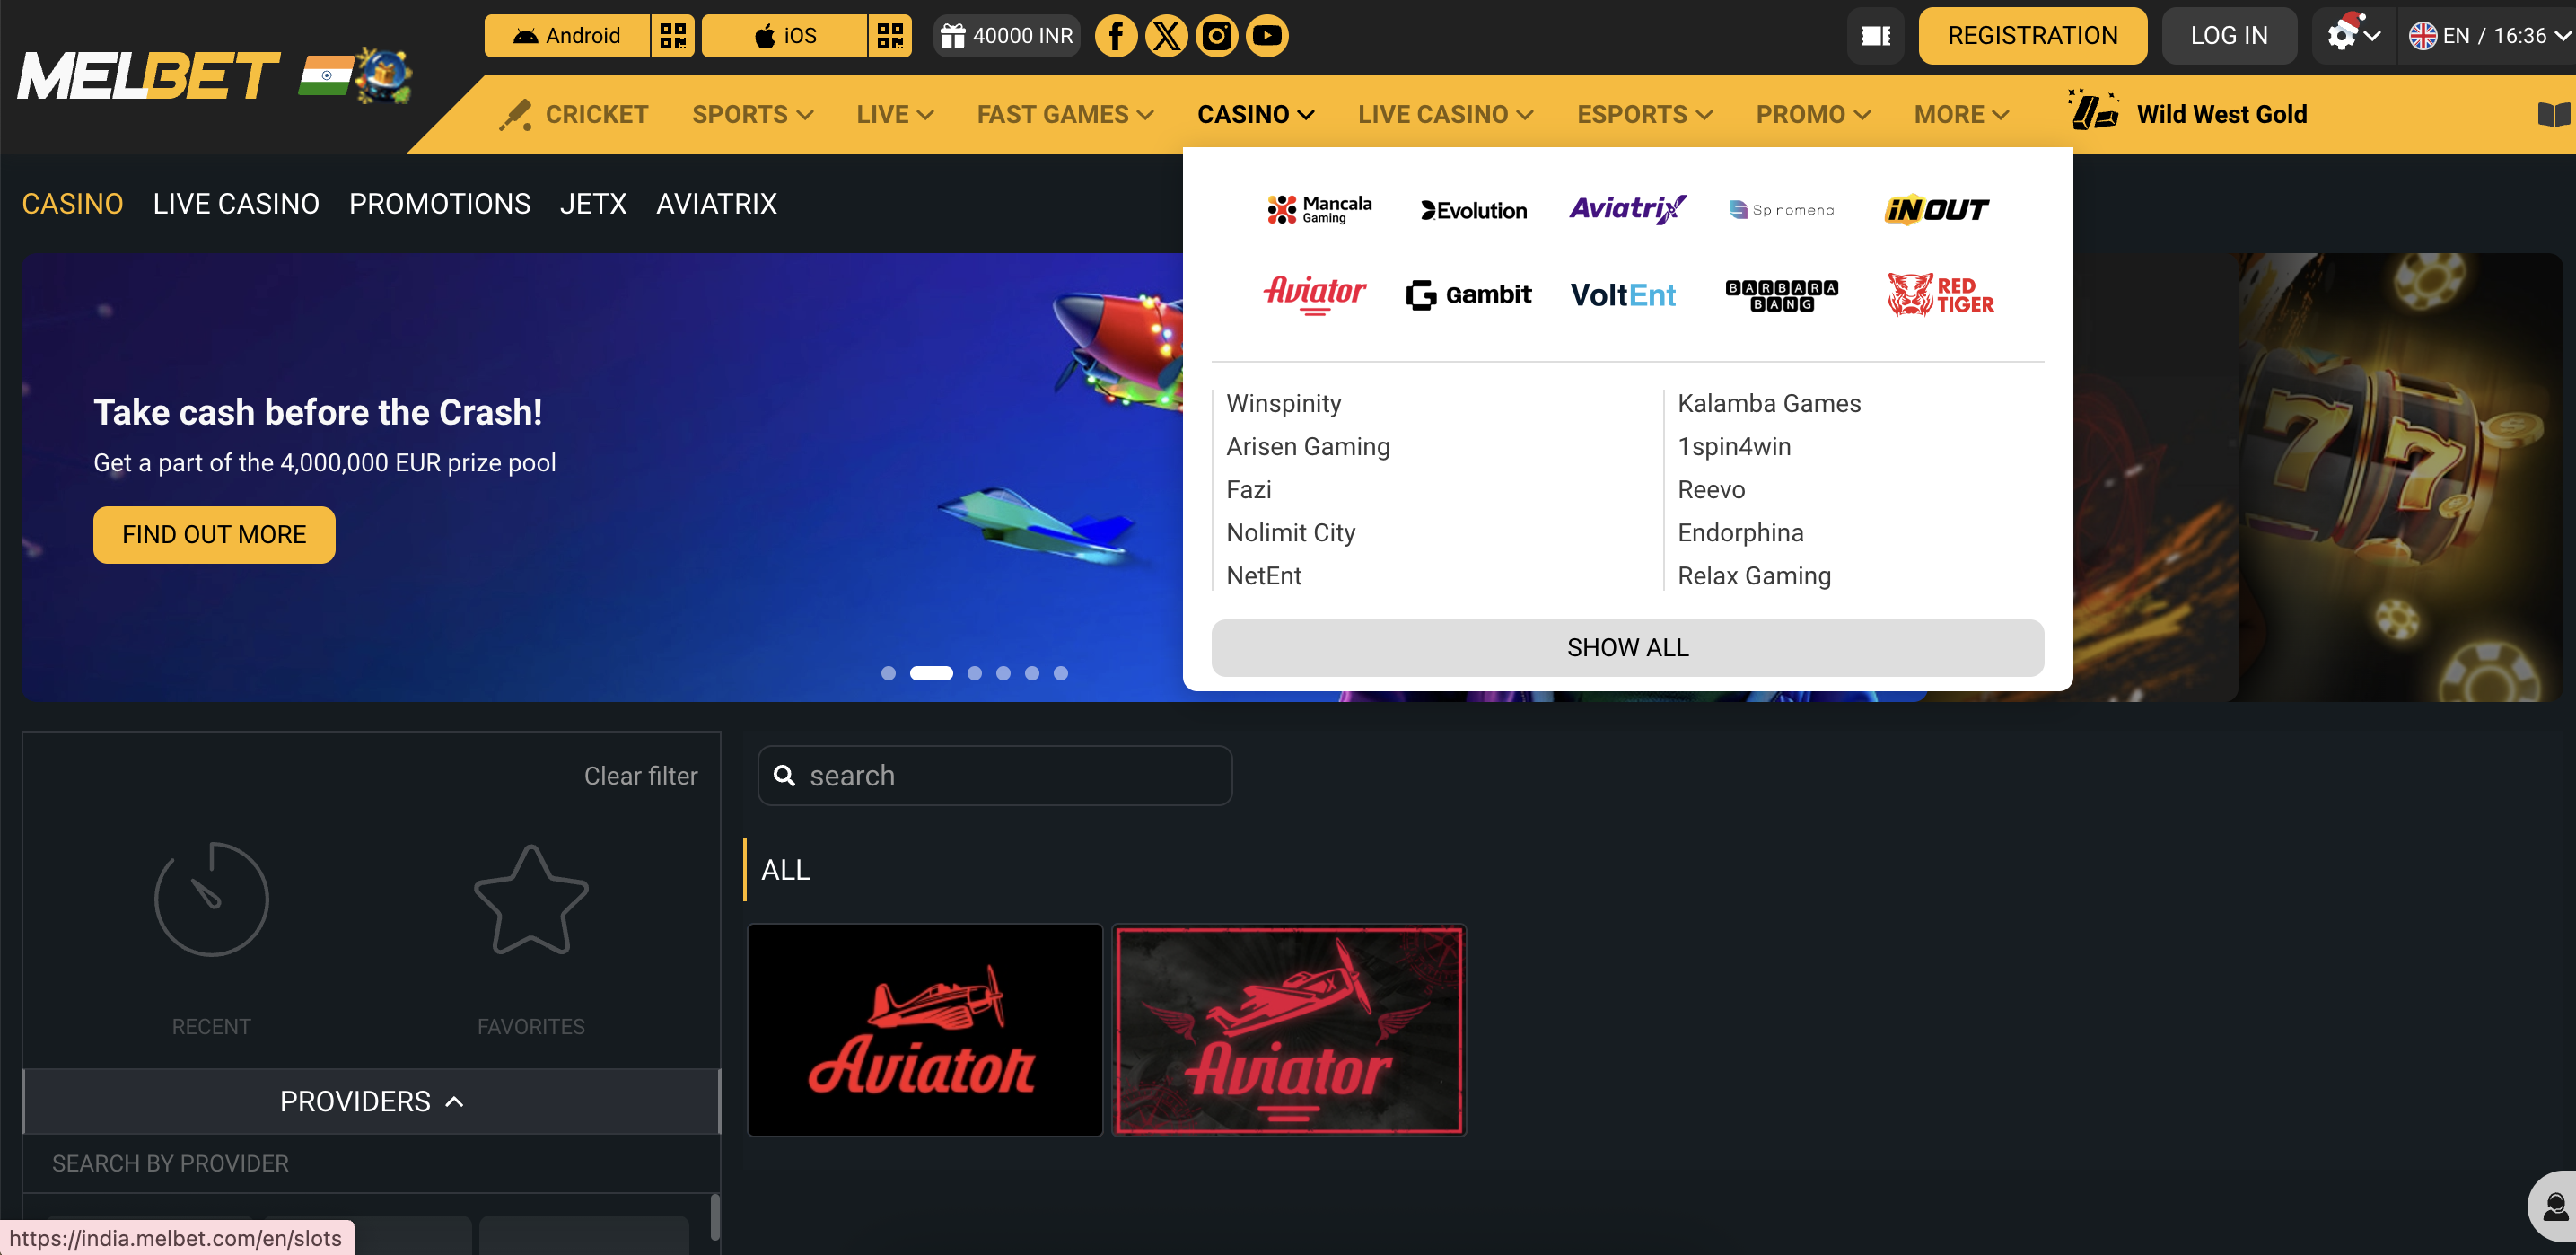This screenshot has height=1255, width=2576.
Task: Open the iOS app QR code icon
Action: (x=890, y=36)
